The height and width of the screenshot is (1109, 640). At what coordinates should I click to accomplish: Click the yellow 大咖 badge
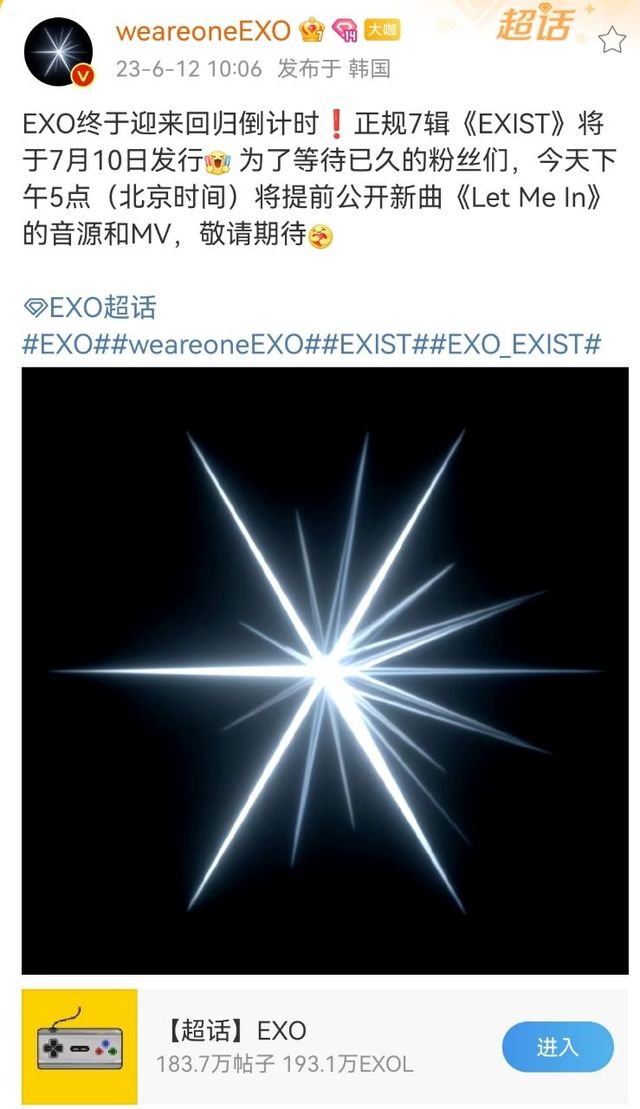click(x=382, y=30)
